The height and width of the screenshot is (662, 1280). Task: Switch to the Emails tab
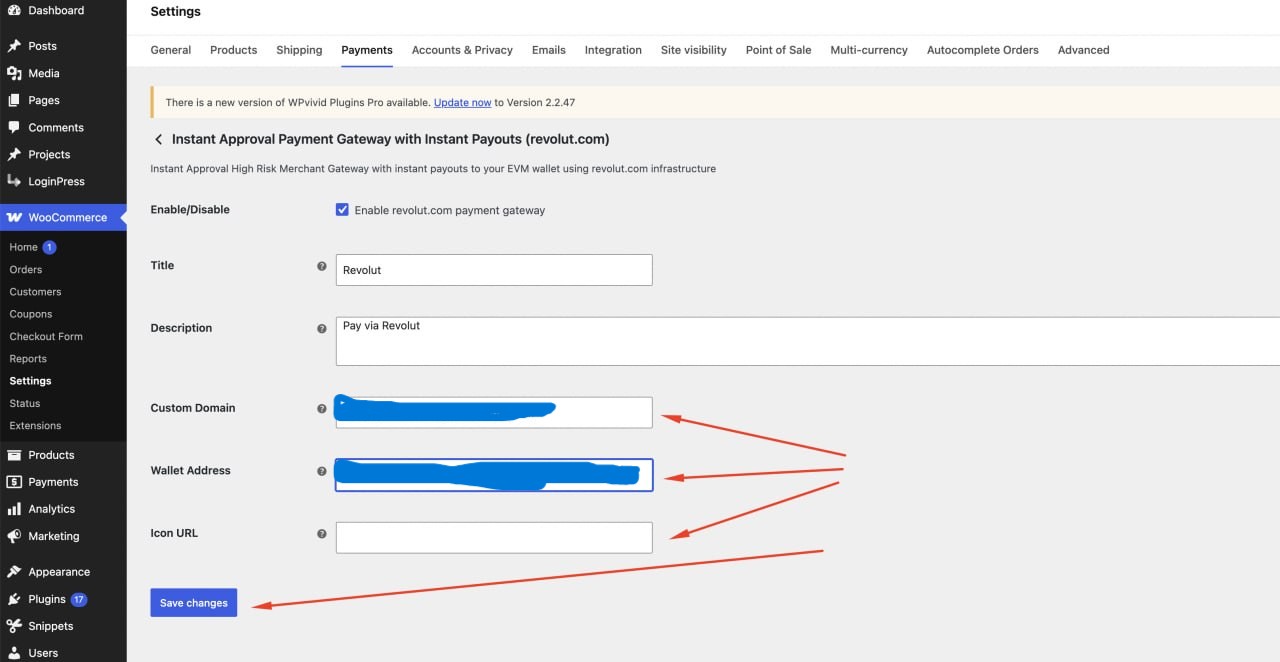549,50
